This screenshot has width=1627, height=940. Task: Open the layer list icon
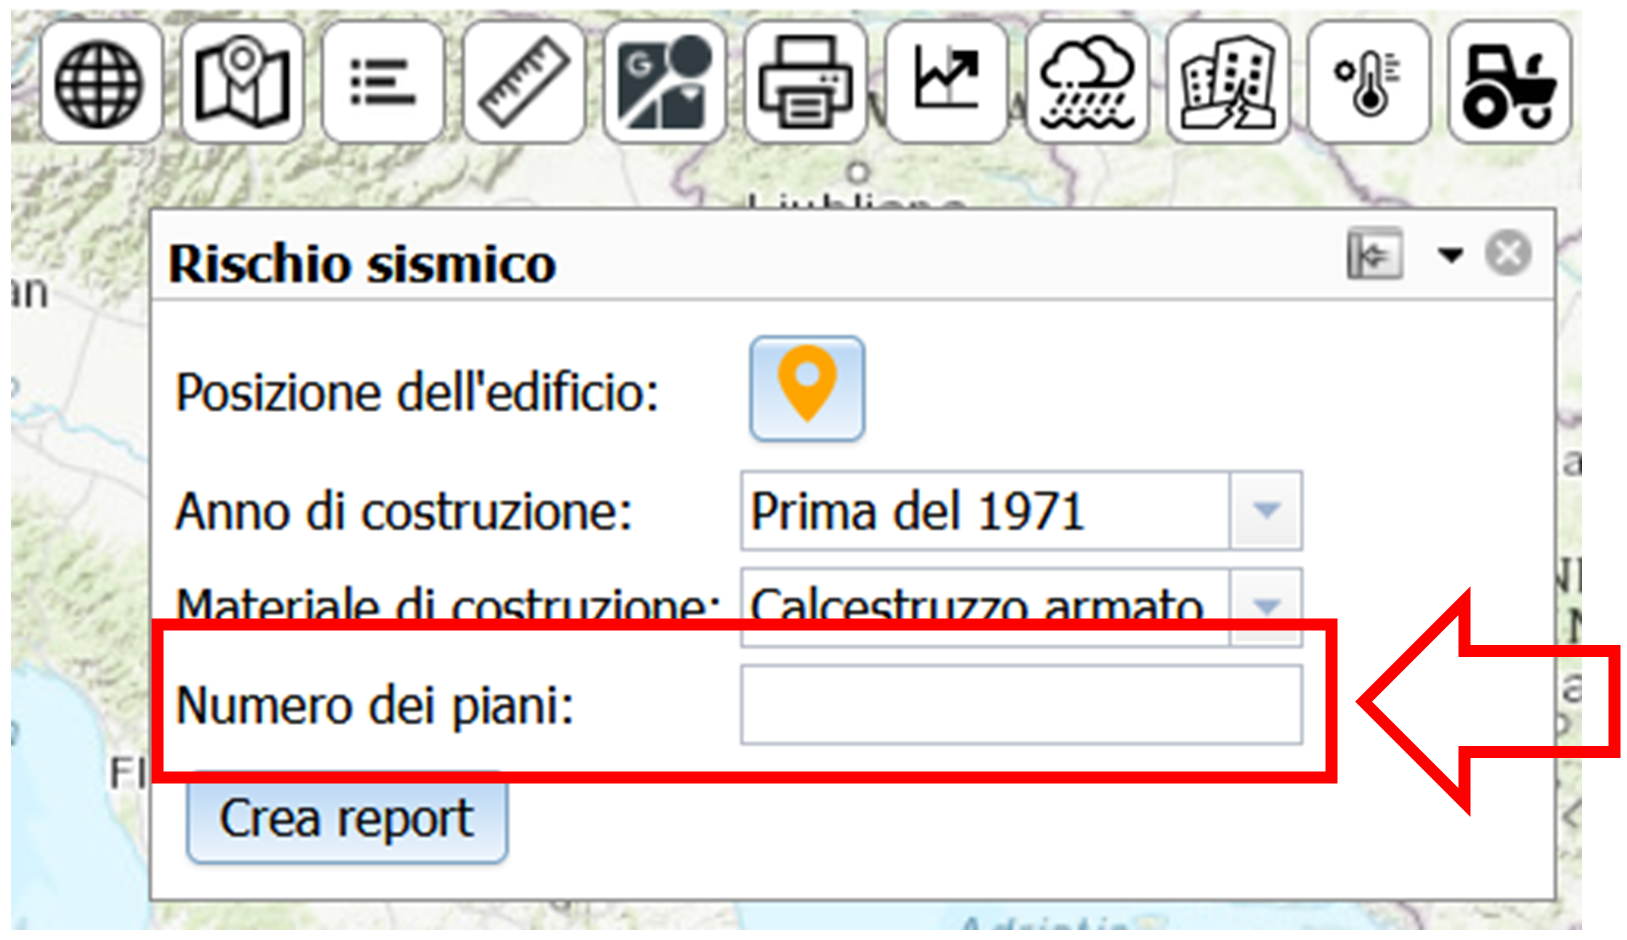383,82
